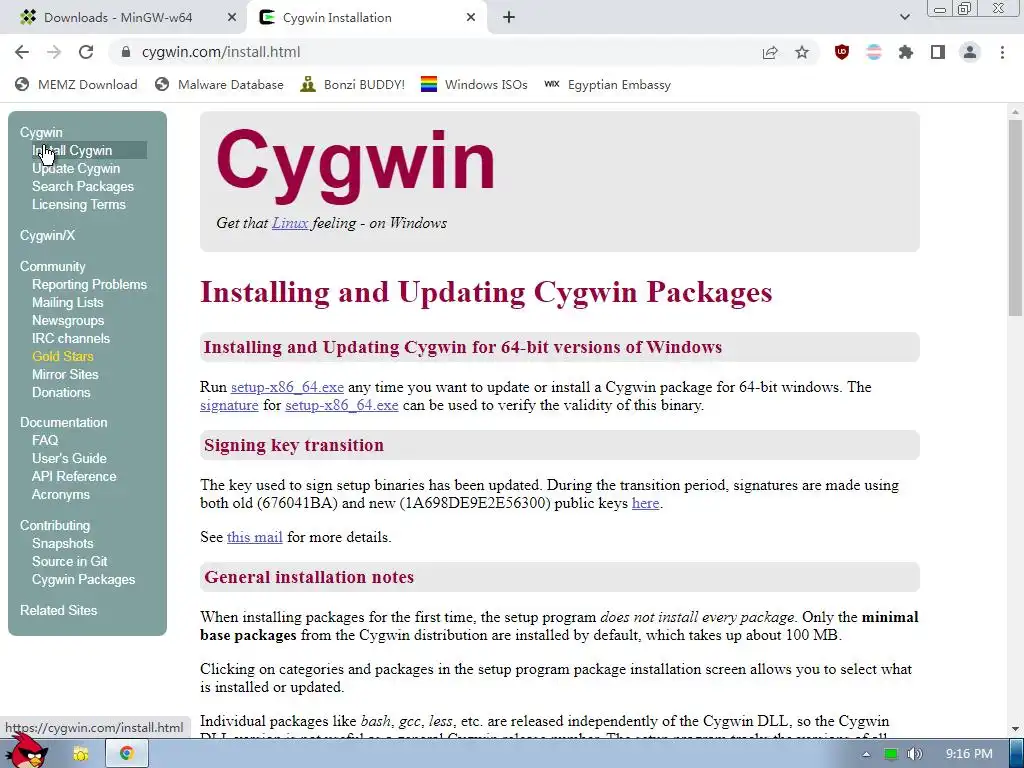
Task: Close the Downloads - MinGW-w64 tab
Action: (x=232, y=18)
